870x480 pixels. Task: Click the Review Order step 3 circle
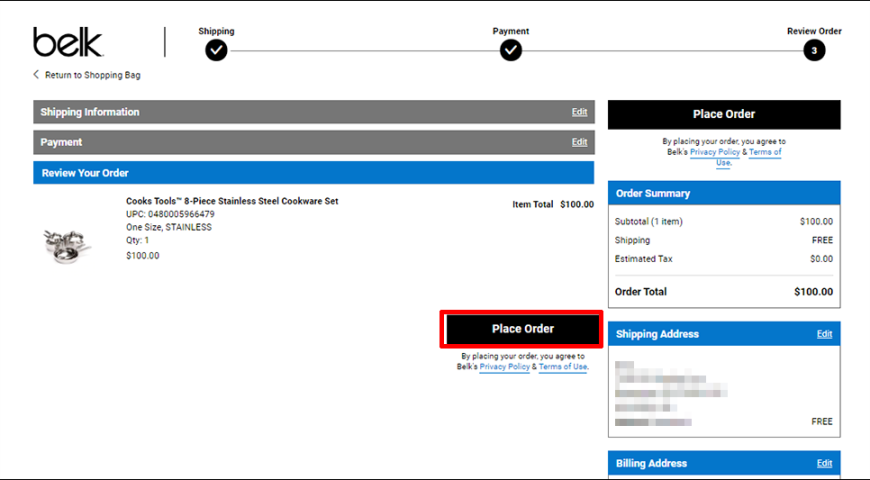[814, 50]
